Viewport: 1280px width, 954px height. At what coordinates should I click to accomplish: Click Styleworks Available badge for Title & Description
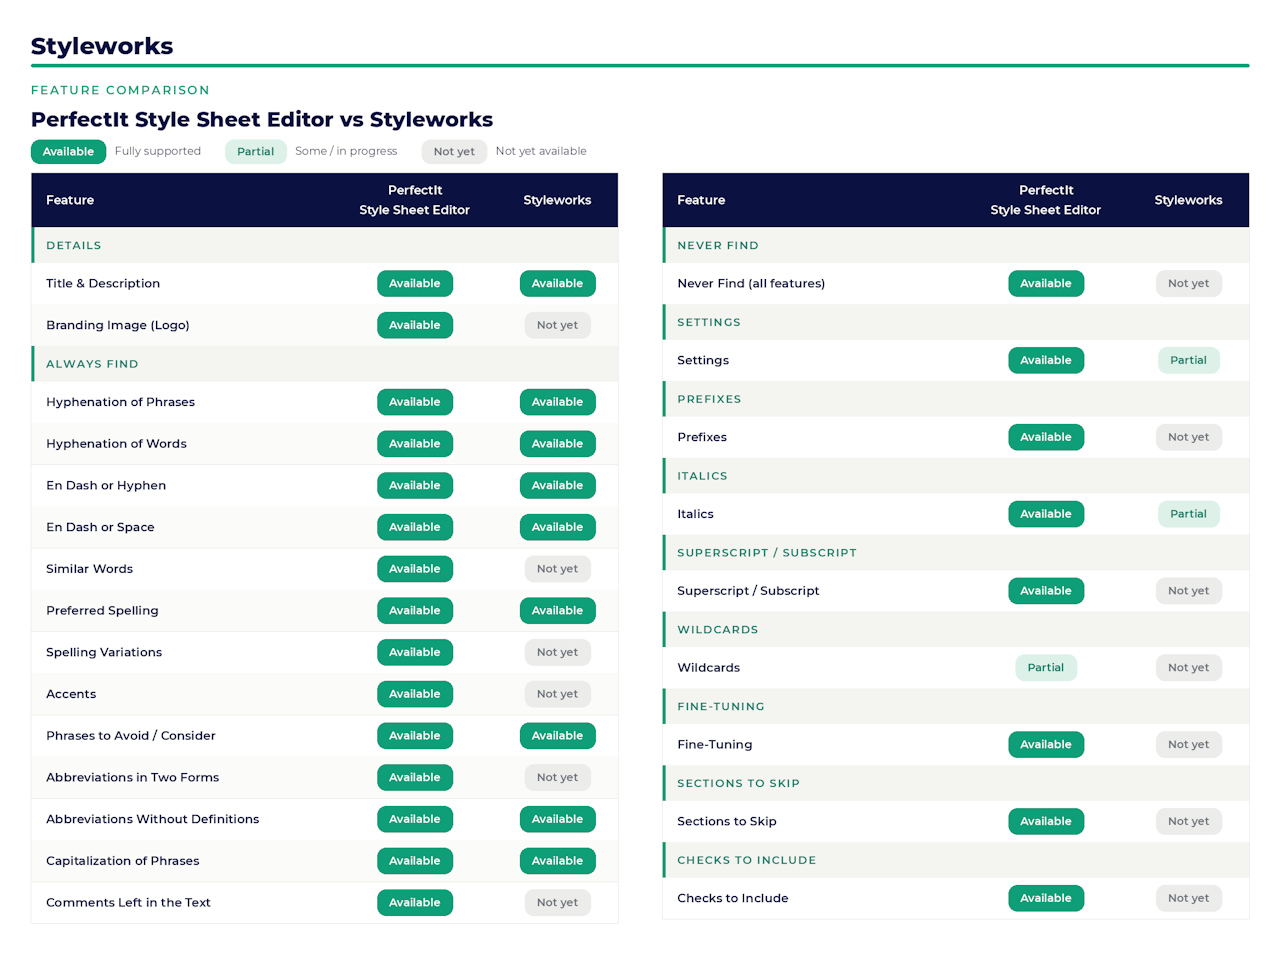tap(557, 284)
